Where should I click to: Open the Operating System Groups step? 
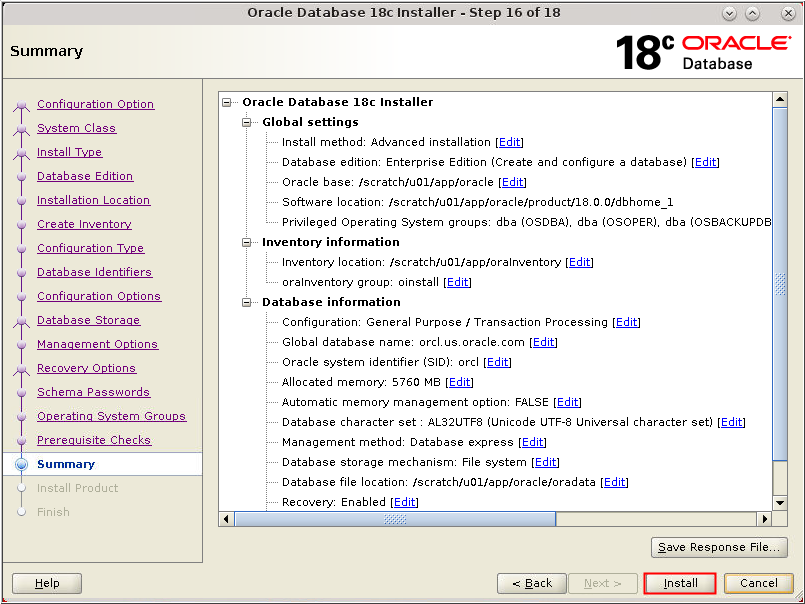click(111, 417)
